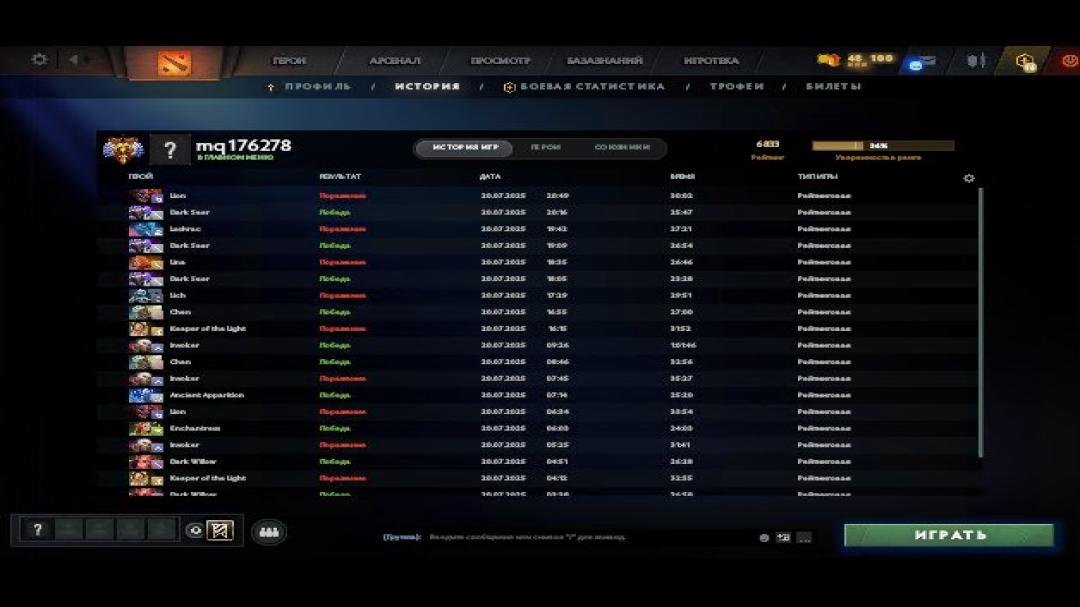This screenshot has width=1080, height=607.
Task: Select the СОЮЗНИКИ pill filter
Action: pyautogui.click(x=622, y=147)
